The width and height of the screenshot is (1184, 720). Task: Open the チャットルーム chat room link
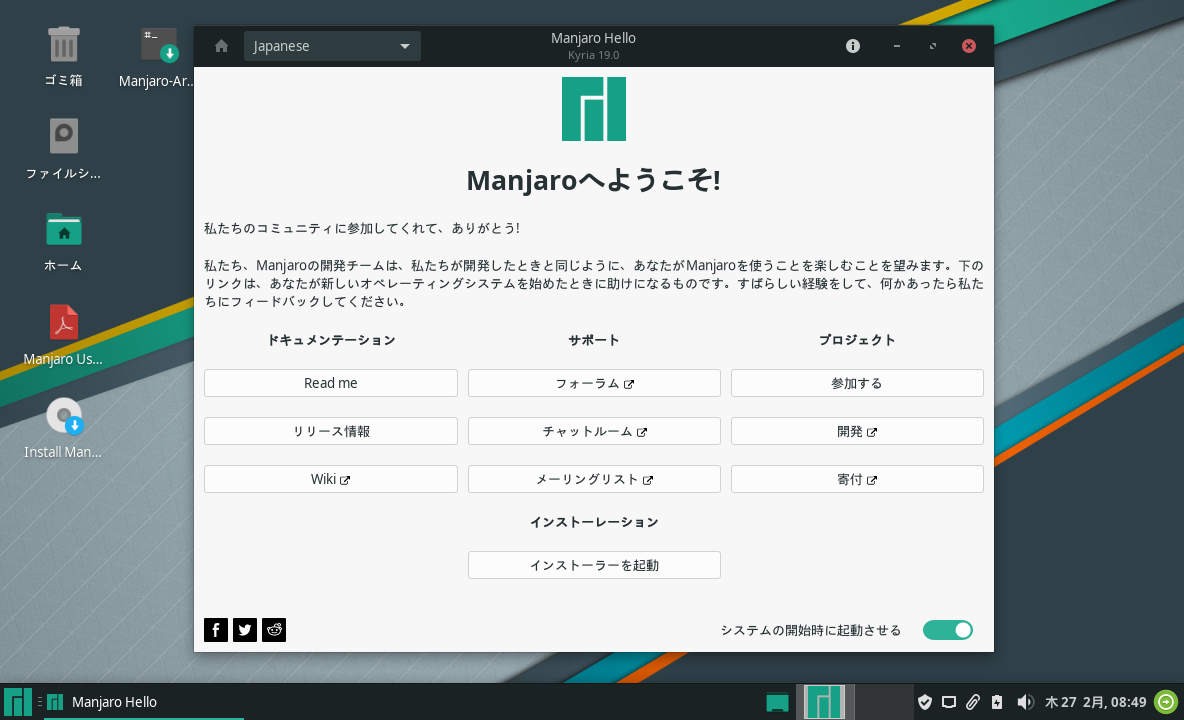594,431
